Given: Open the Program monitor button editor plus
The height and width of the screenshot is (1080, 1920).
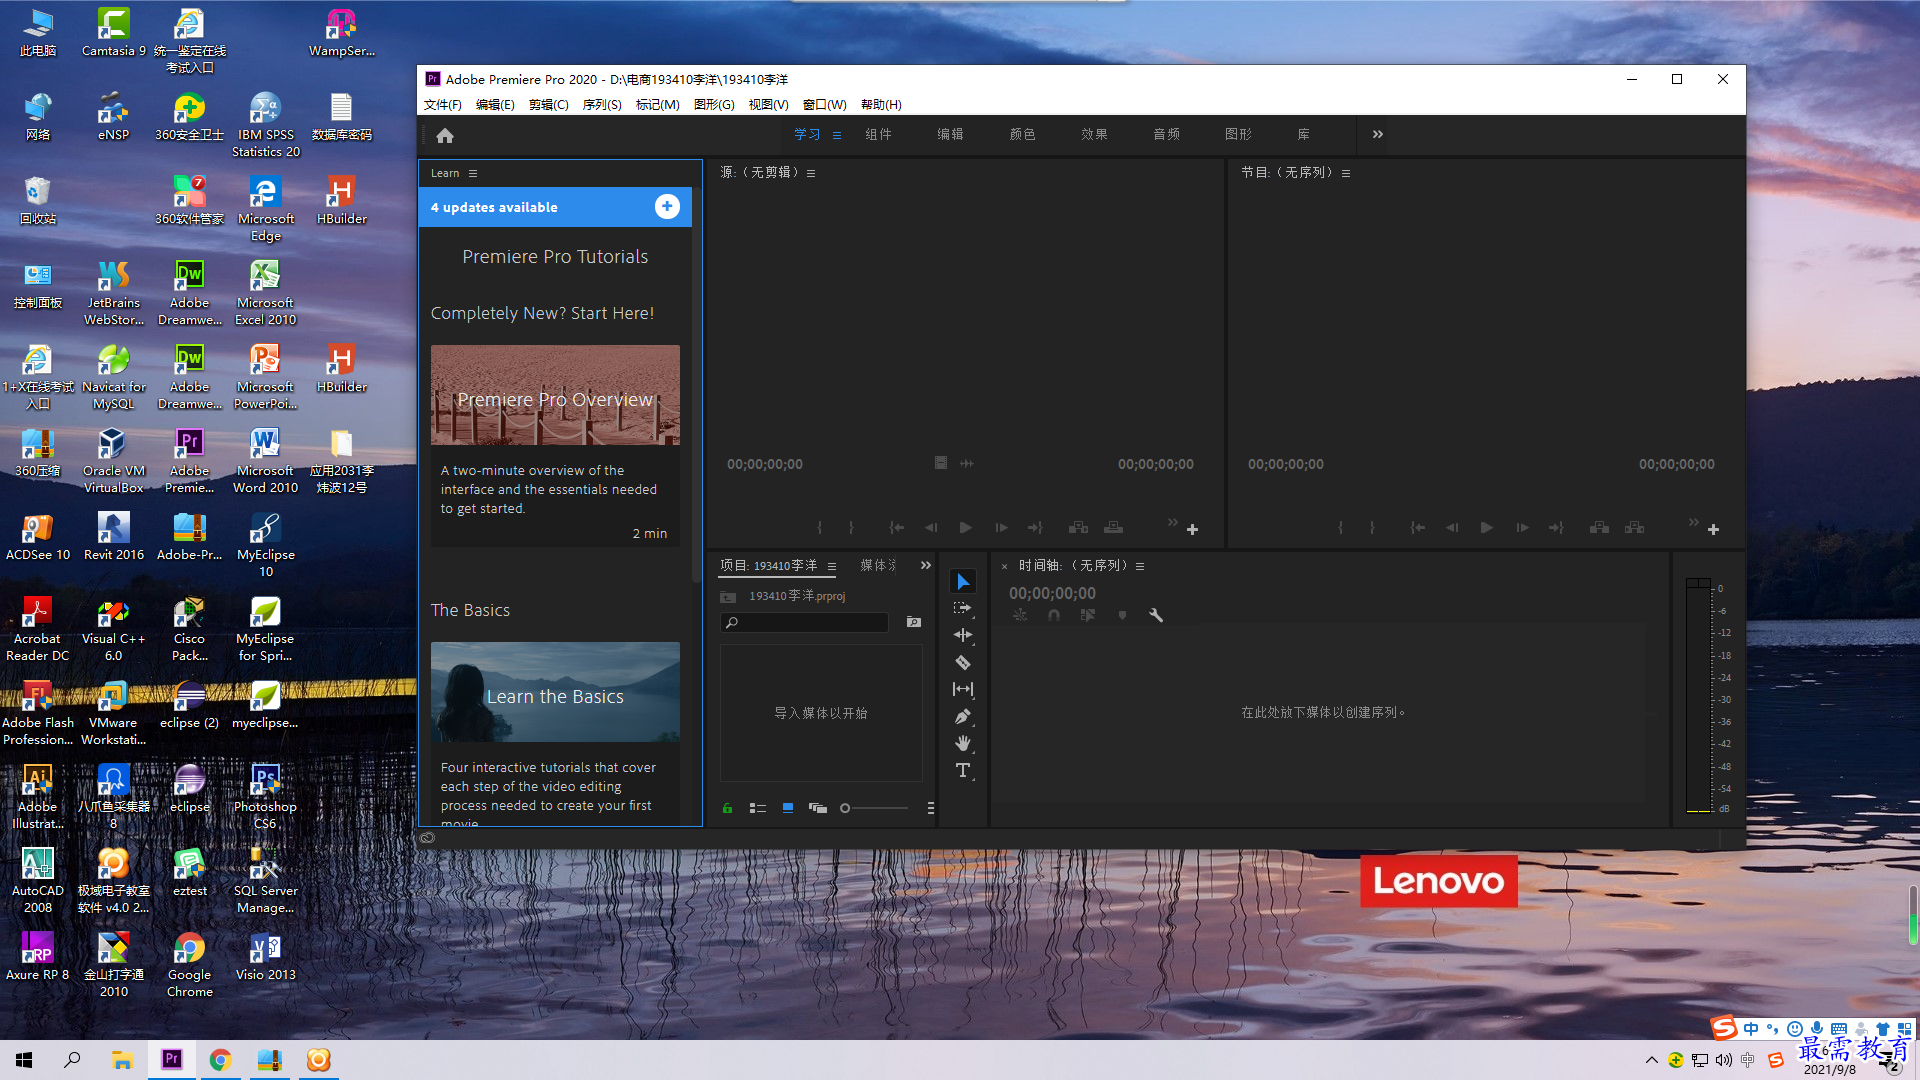Looking at the screenshot, I should tap(1713, 529).
